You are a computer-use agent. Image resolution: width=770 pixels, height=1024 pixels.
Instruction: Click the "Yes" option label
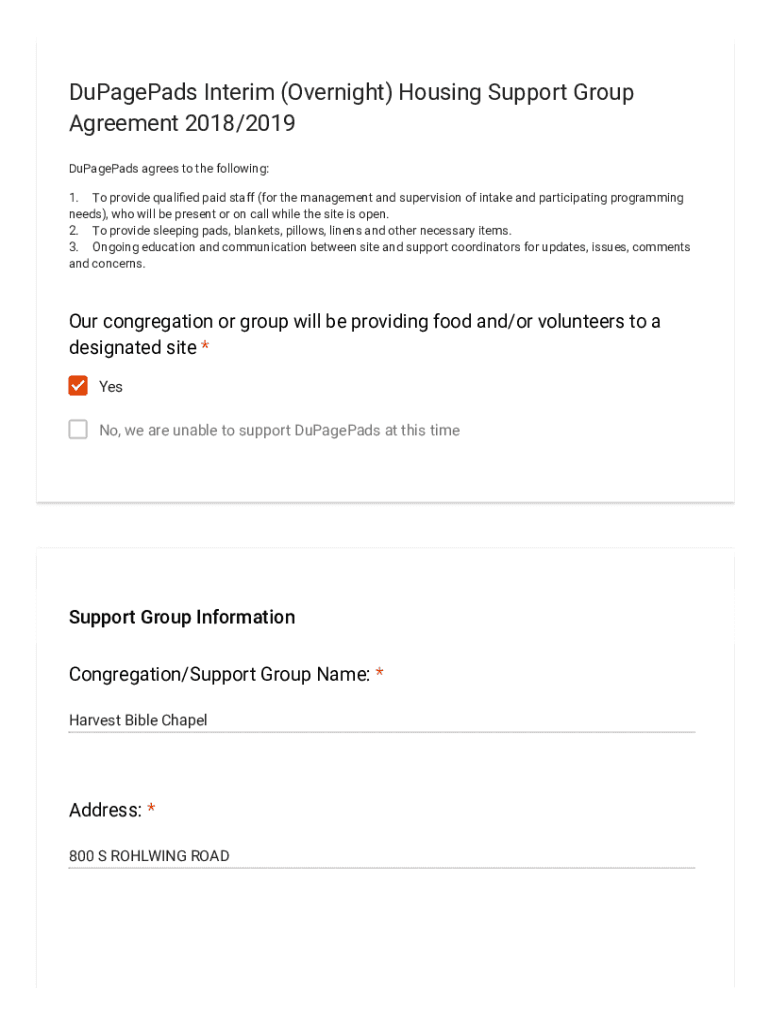[x=111, y=387]
